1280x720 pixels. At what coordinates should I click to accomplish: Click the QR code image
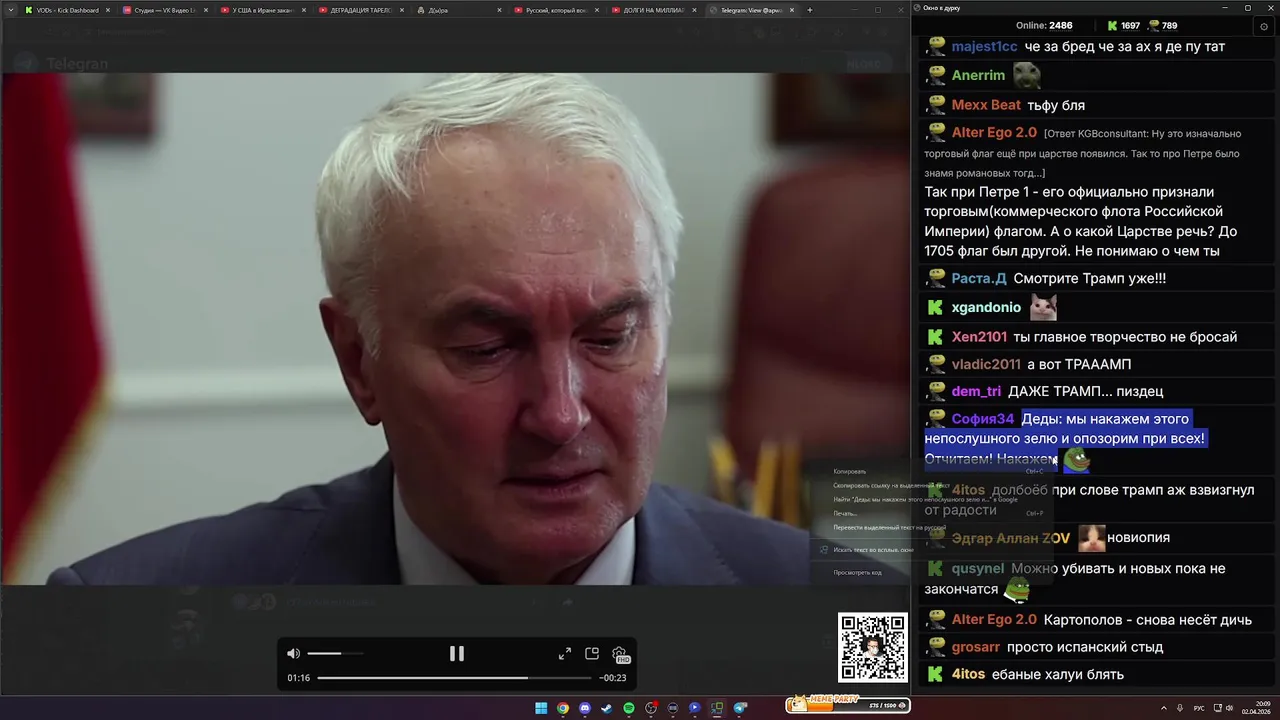click(x=873, y=647)
